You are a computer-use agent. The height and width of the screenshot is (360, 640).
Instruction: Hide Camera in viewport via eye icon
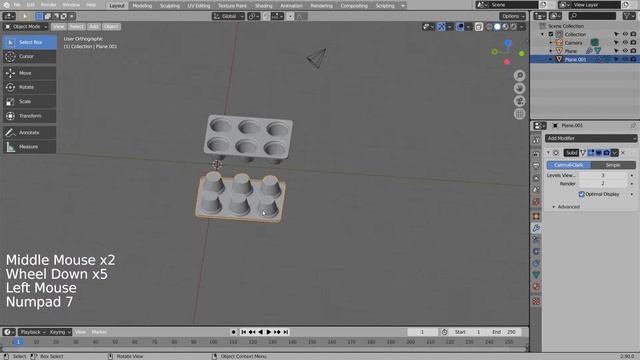point(625,42)
